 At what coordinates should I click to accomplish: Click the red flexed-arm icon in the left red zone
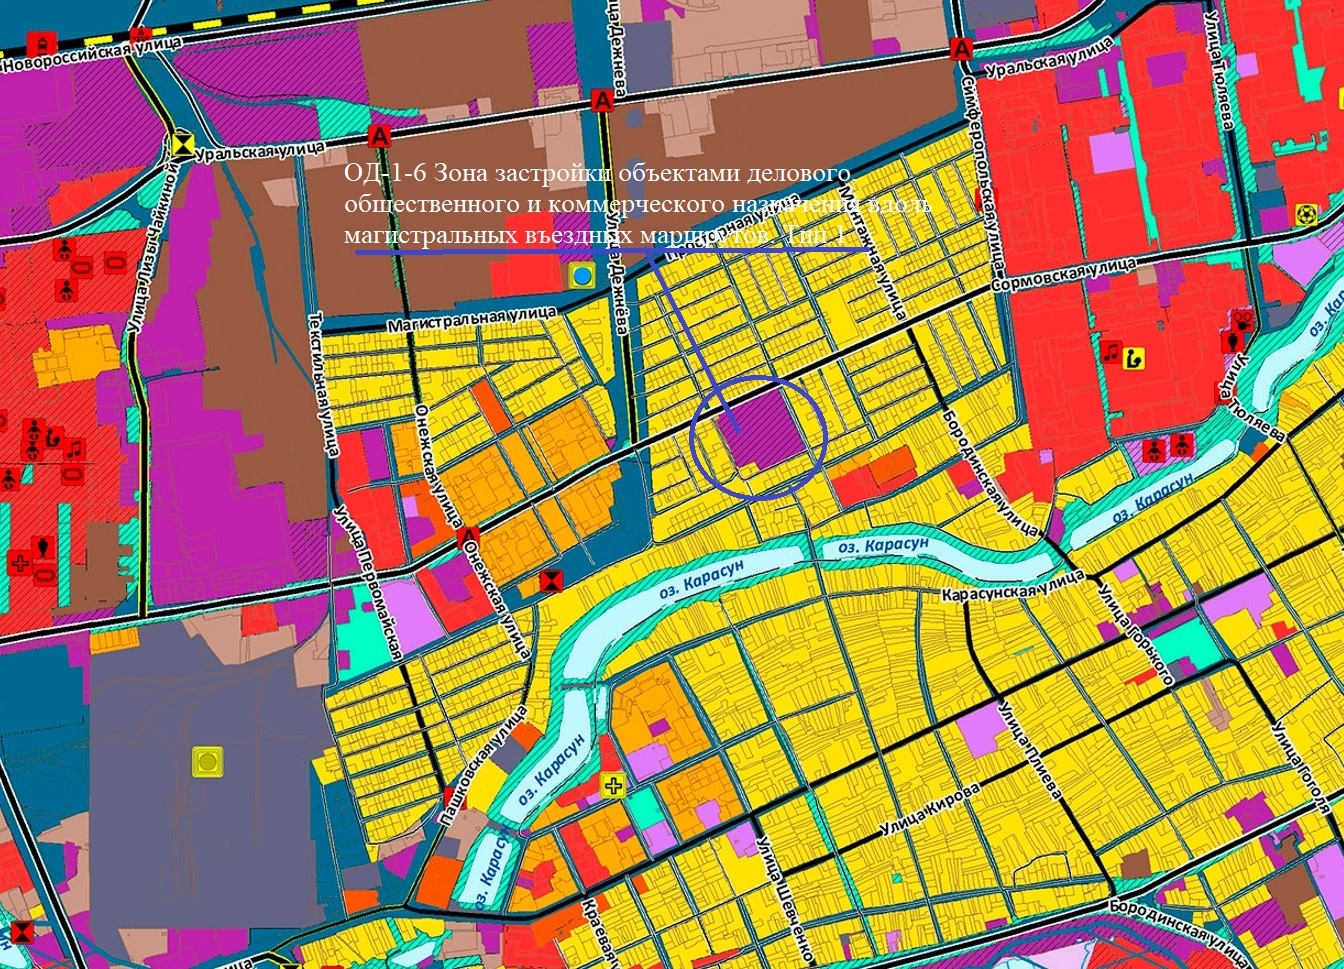click(x=52, y=439)
